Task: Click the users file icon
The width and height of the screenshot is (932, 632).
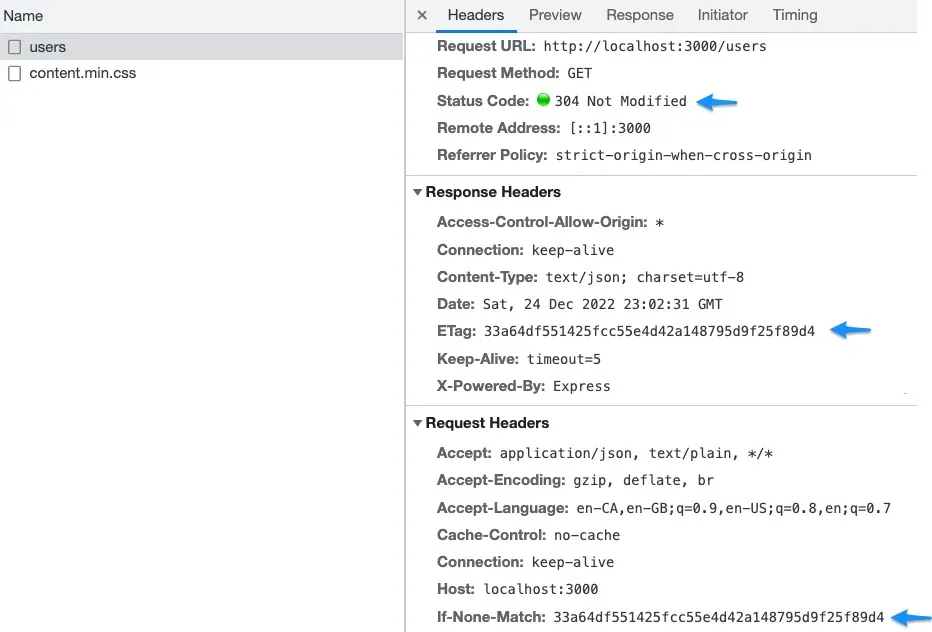Action: (x=14, y=47)
